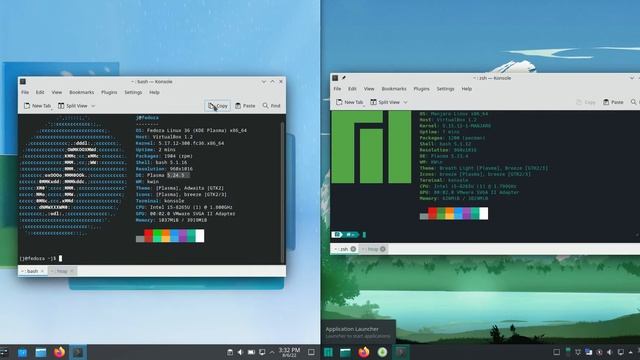Close the htop tab in Fedora Konsole

tap(72, 271)
